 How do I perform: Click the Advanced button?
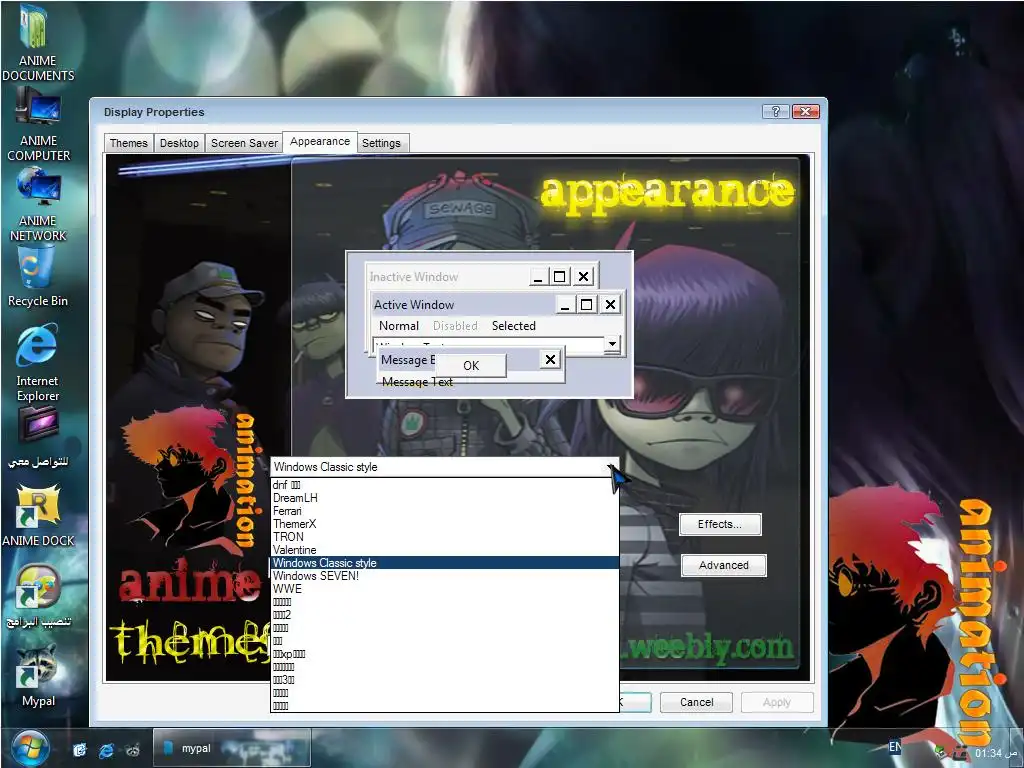(x=724, y=566)
